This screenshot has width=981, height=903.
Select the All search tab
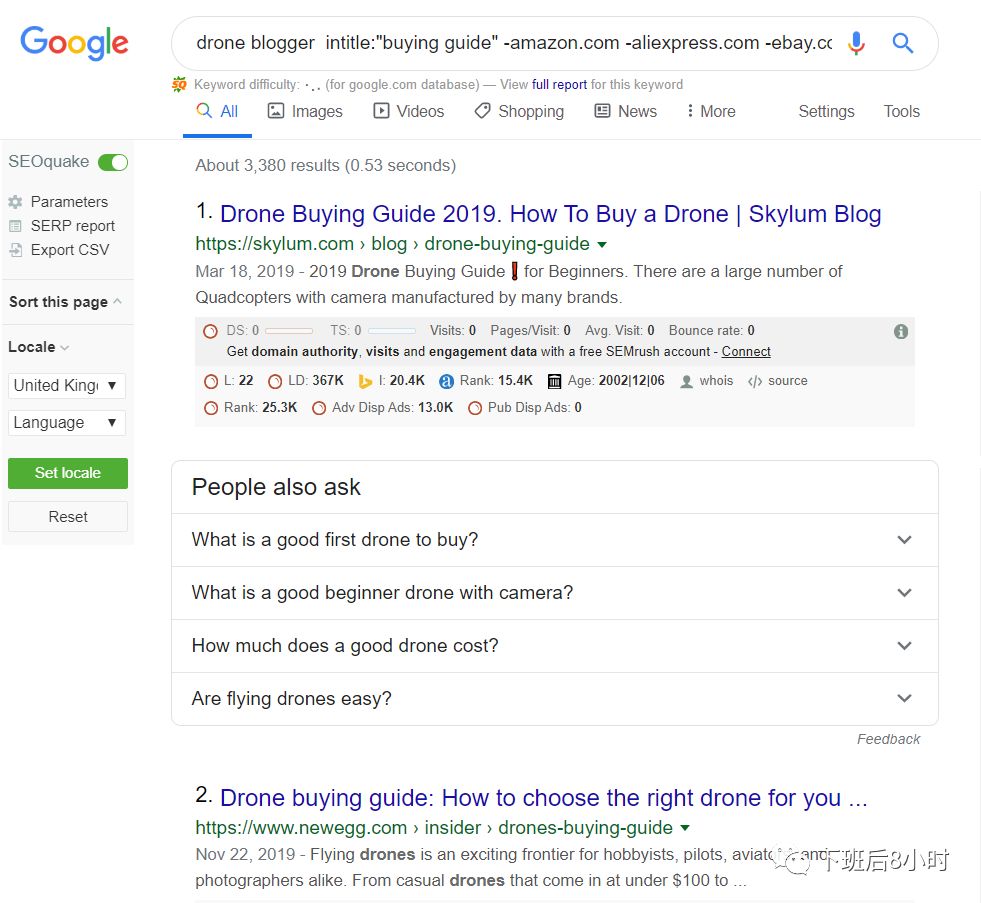pyautogui.click(x=217, y=111)
